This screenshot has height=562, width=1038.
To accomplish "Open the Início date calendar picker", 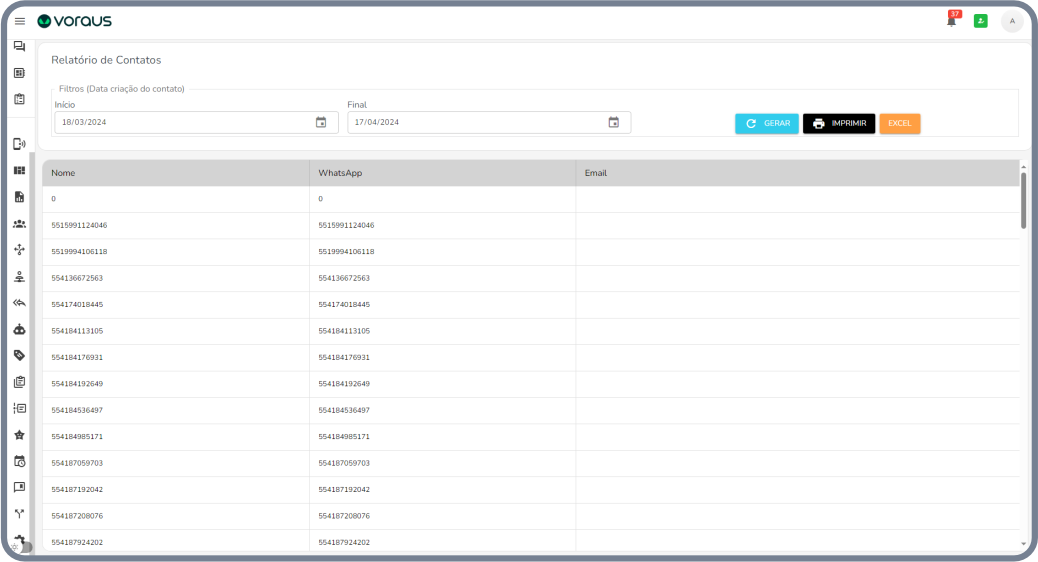I will [321, 123].
